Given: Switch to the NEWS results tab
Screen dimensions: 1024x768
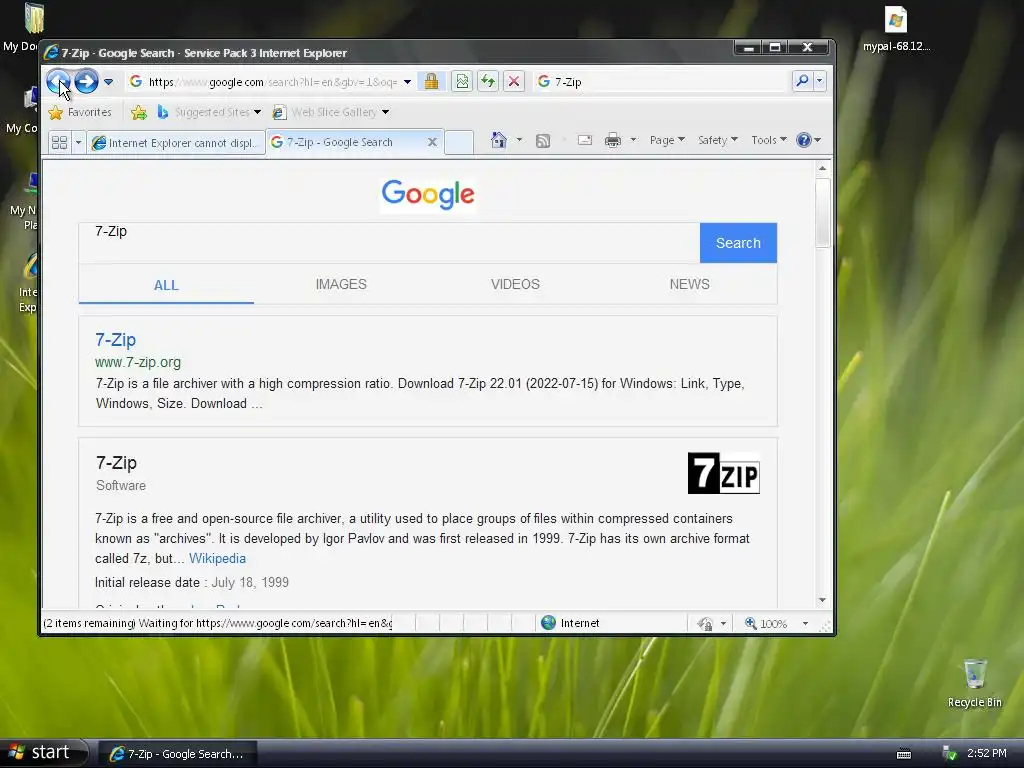Looking at the screenshot, I should tap(690, 284).
